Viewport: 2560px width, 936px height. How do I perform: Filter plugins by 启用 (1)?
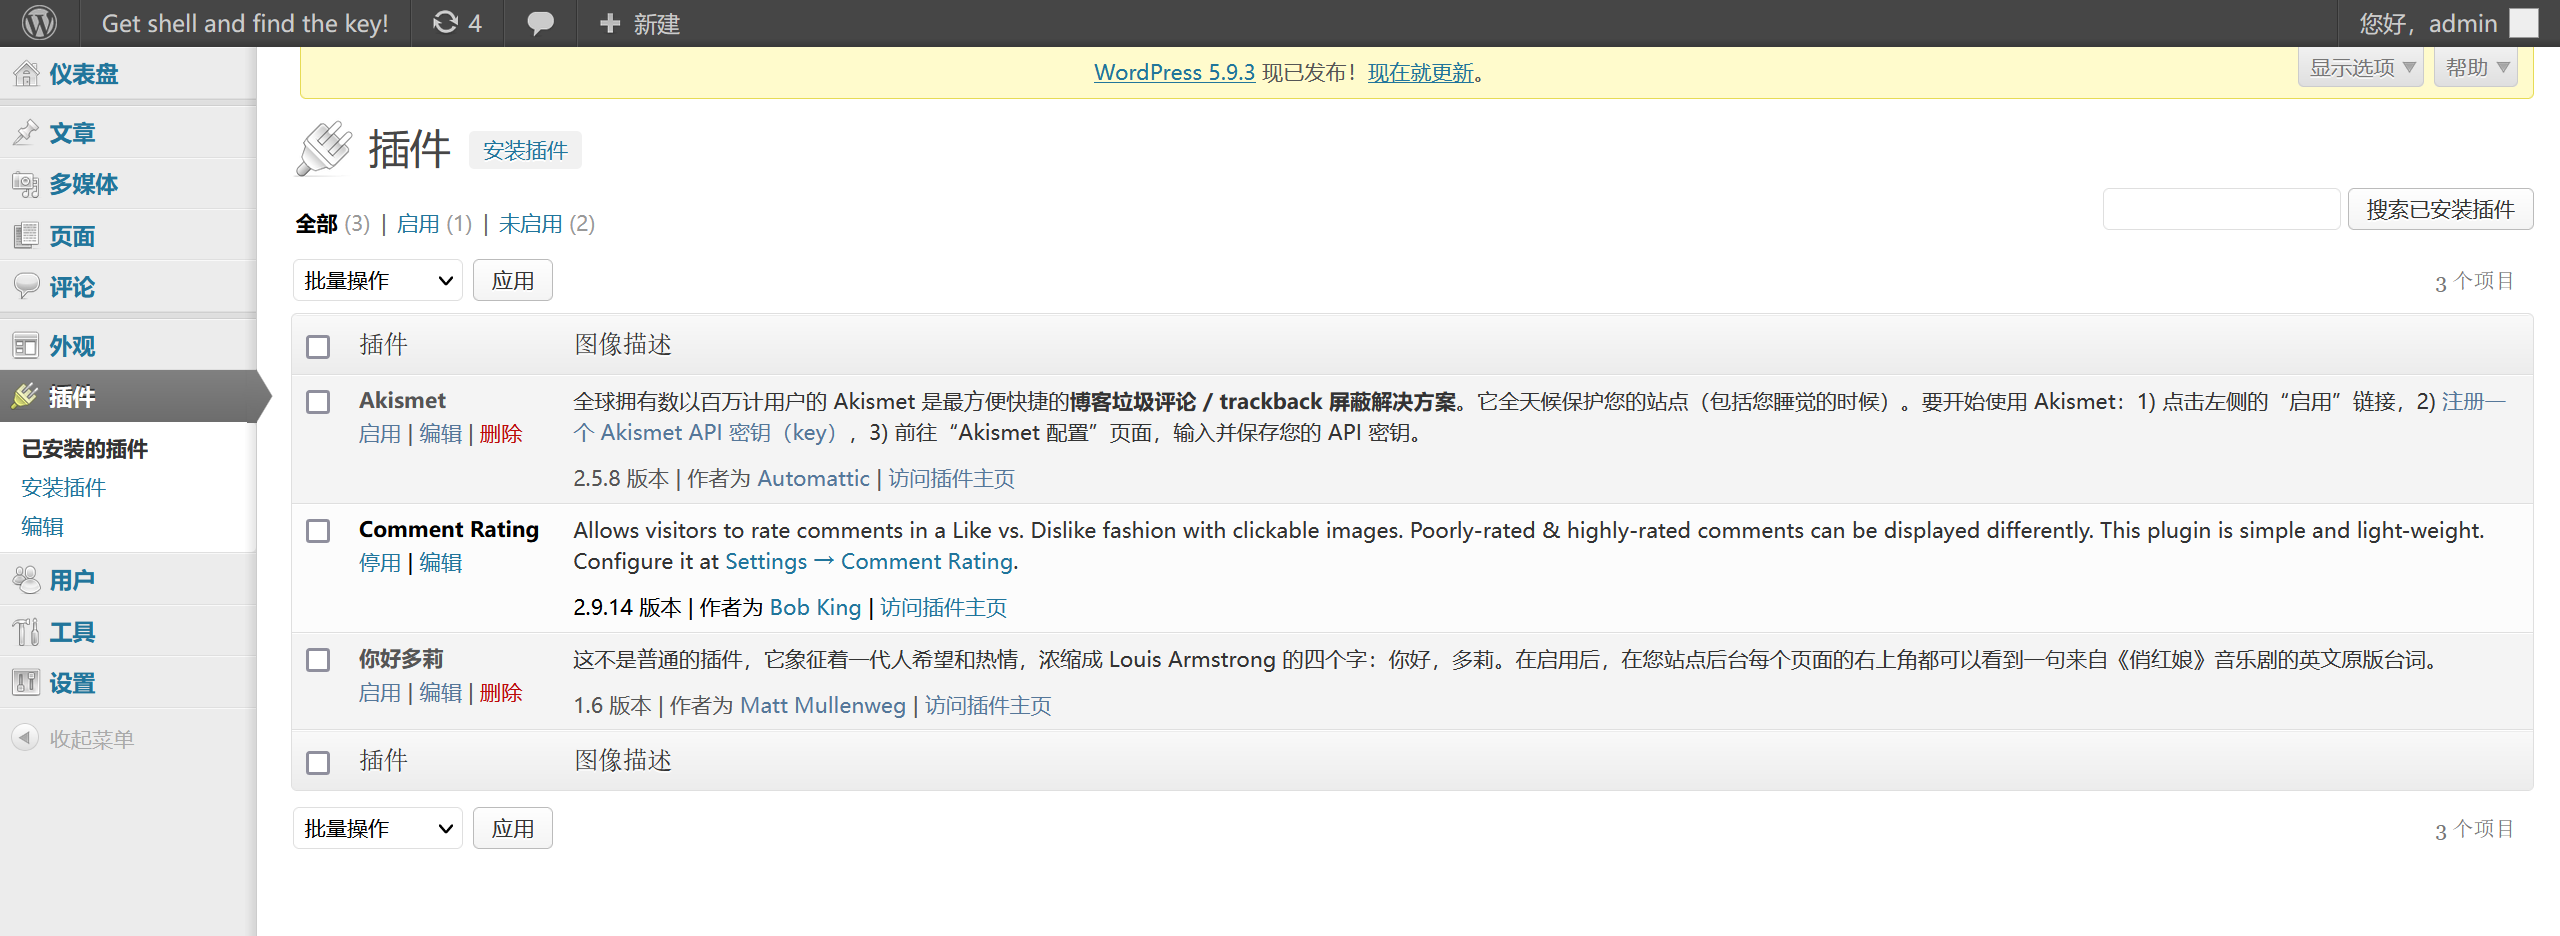click(434, 224)
